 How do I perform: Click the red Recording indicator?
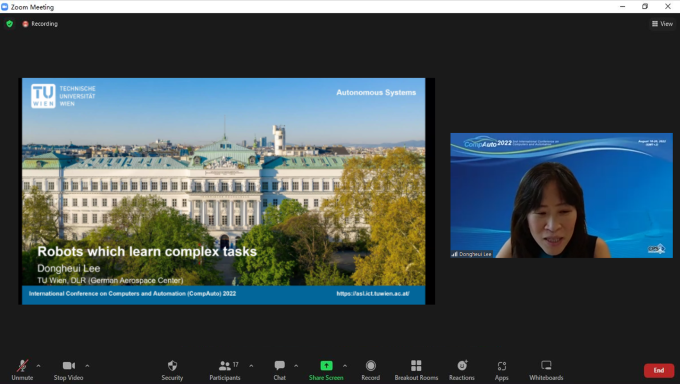point(40,24)
